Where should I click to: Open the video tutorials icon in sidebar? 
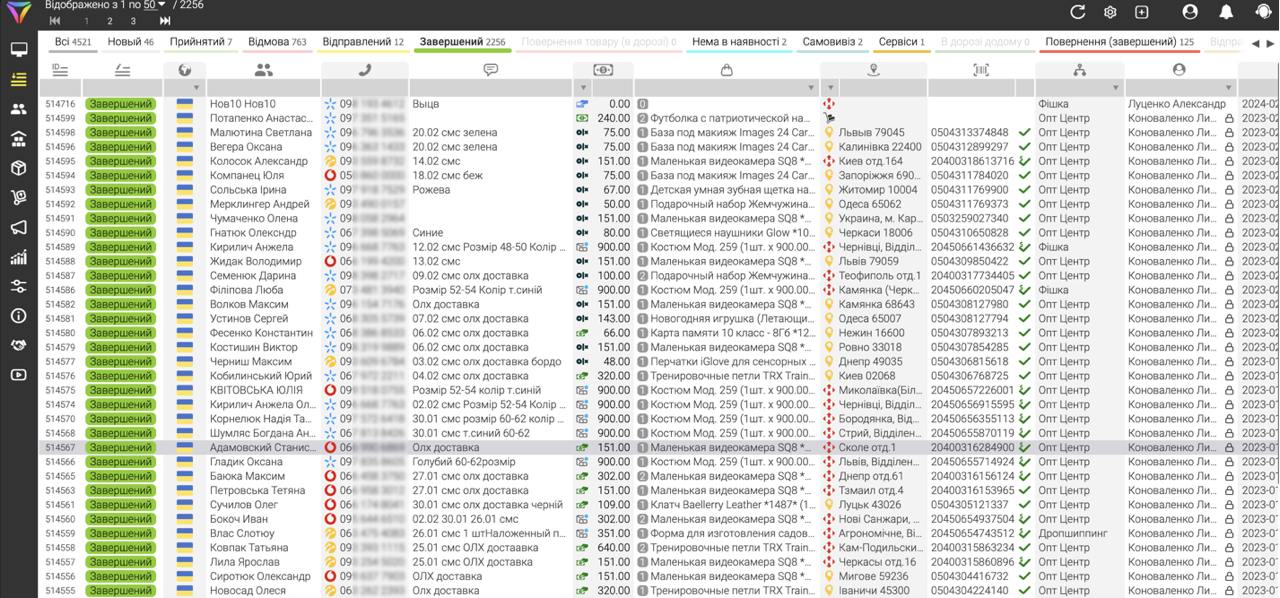pos(17,376)
